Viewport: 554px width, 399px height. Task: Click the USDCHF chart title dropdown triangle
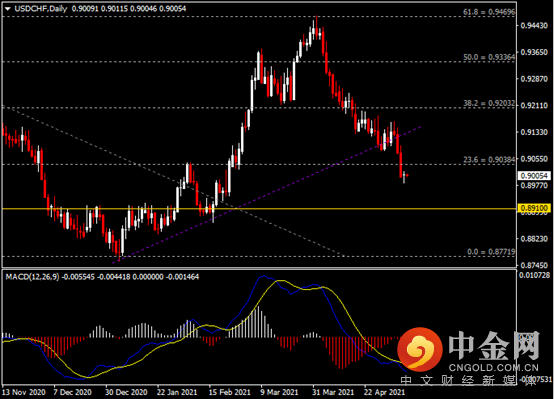[x=7, y=9]
